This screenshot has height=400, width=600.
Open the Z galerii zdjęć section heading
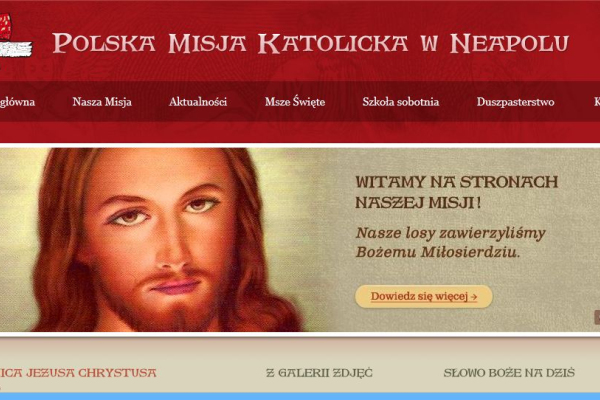point(319,373)
